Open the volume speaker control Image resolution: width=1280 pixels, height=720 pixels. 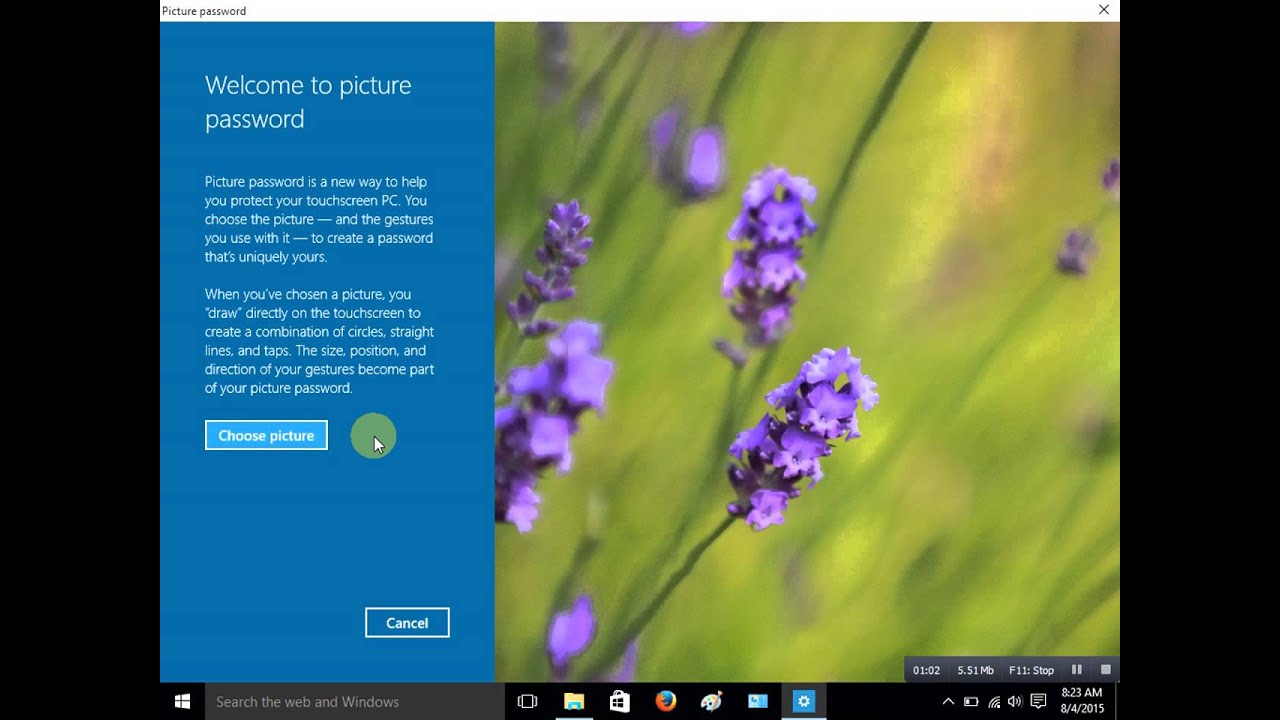click(x=1016, y=701)
